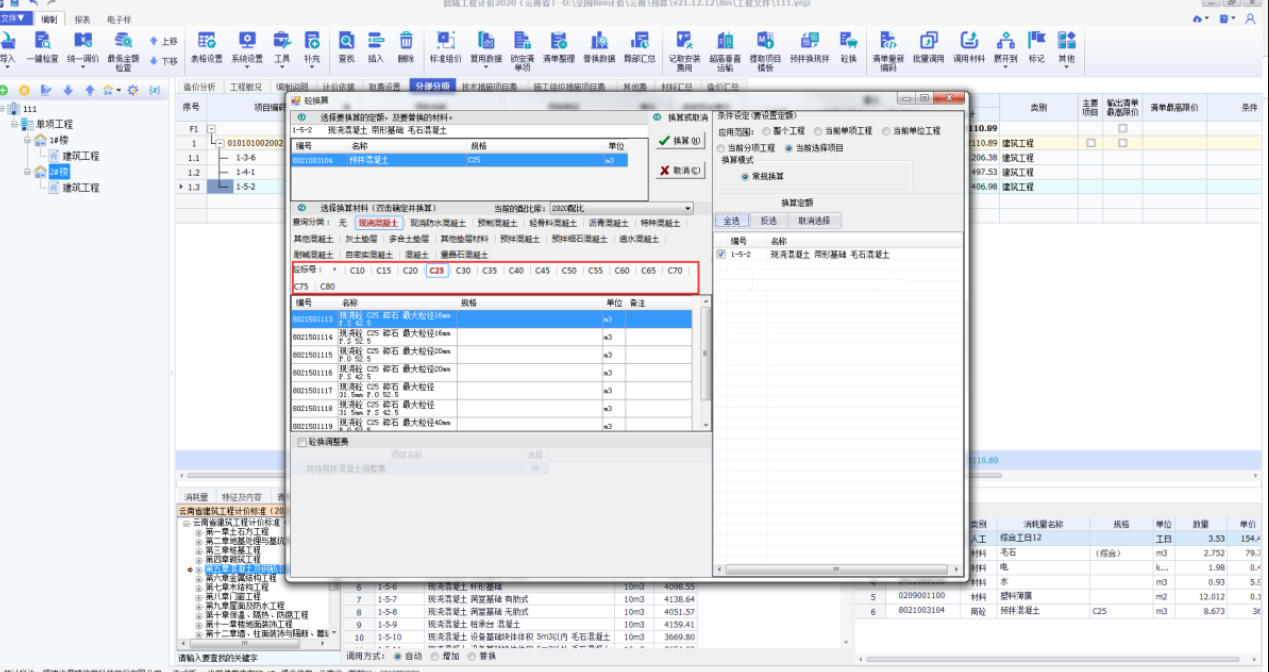The width and height of the screenshot is (1269, 672).
Task: Click the 删除 trash icon
Action: click(x=406, y=47)
